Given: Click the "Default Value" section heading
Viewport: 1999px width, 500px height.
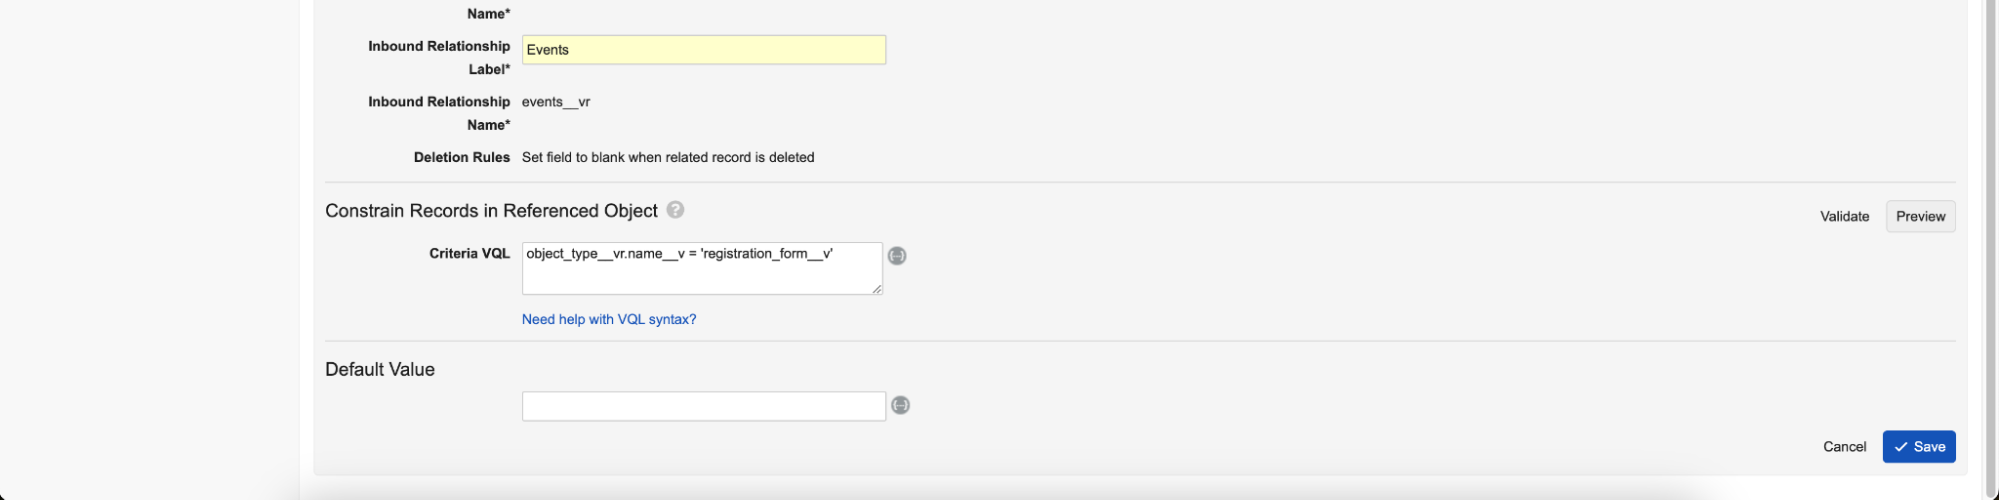Looking at the screenshot, I should [x=380, y=369].
